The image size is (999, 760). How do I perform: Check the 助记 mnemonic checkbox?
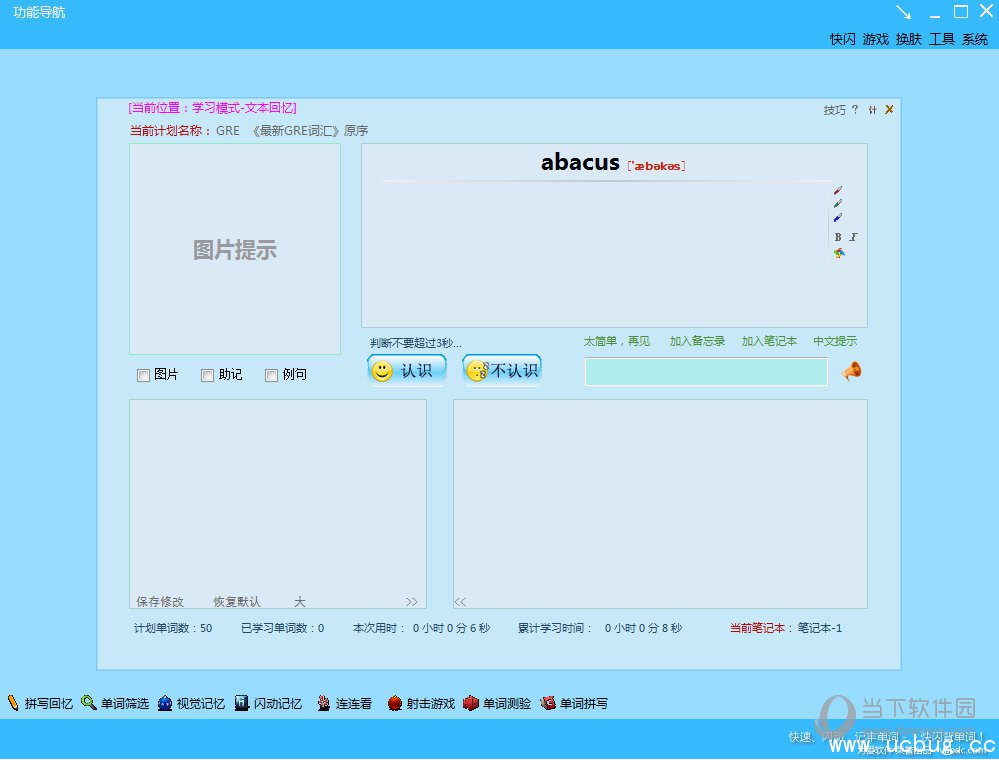(x=207, y=376)
